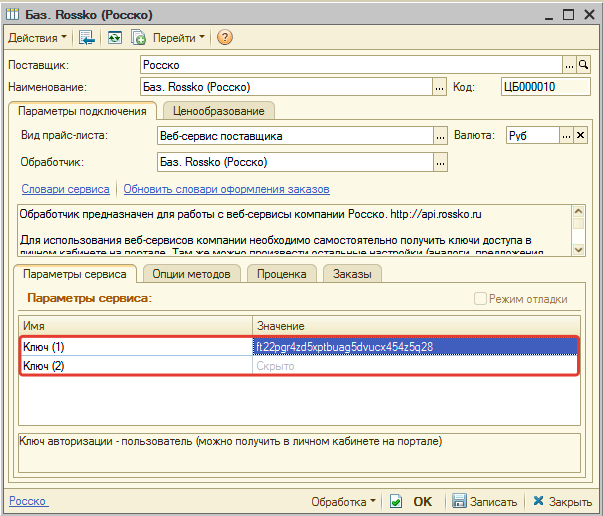Click the Вид прайс-листа field

click(295, 136)
